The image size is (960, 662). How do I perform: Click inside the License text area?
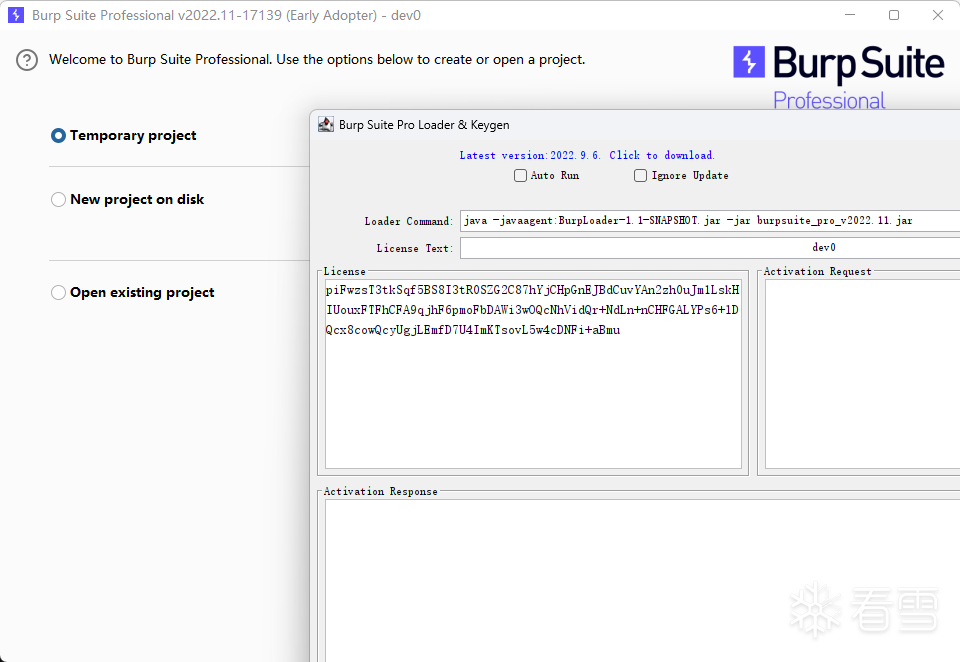tap(533, 374)
